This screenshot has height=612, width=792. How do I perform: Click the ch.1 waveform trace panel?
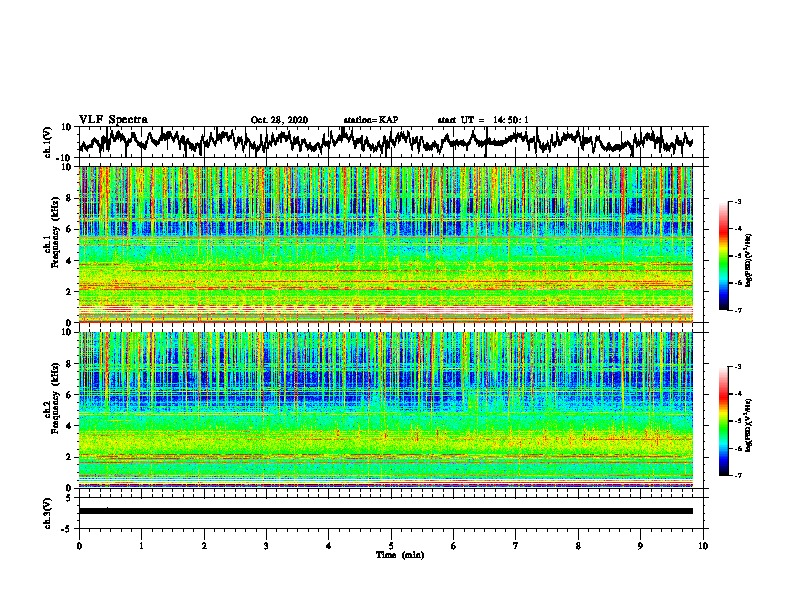pos(391,142)
